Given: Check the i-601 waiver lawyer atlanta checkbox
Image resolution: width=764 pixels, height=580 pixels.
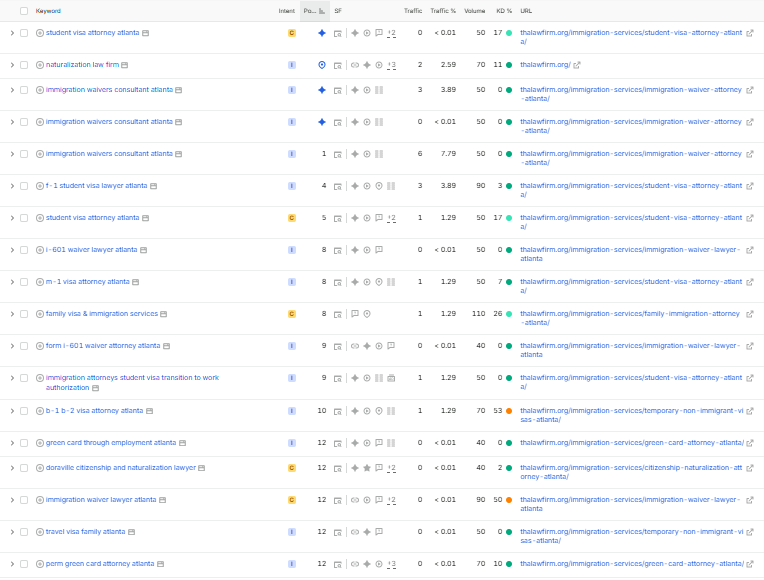Looking at the screenshot, I should point(24,250).
